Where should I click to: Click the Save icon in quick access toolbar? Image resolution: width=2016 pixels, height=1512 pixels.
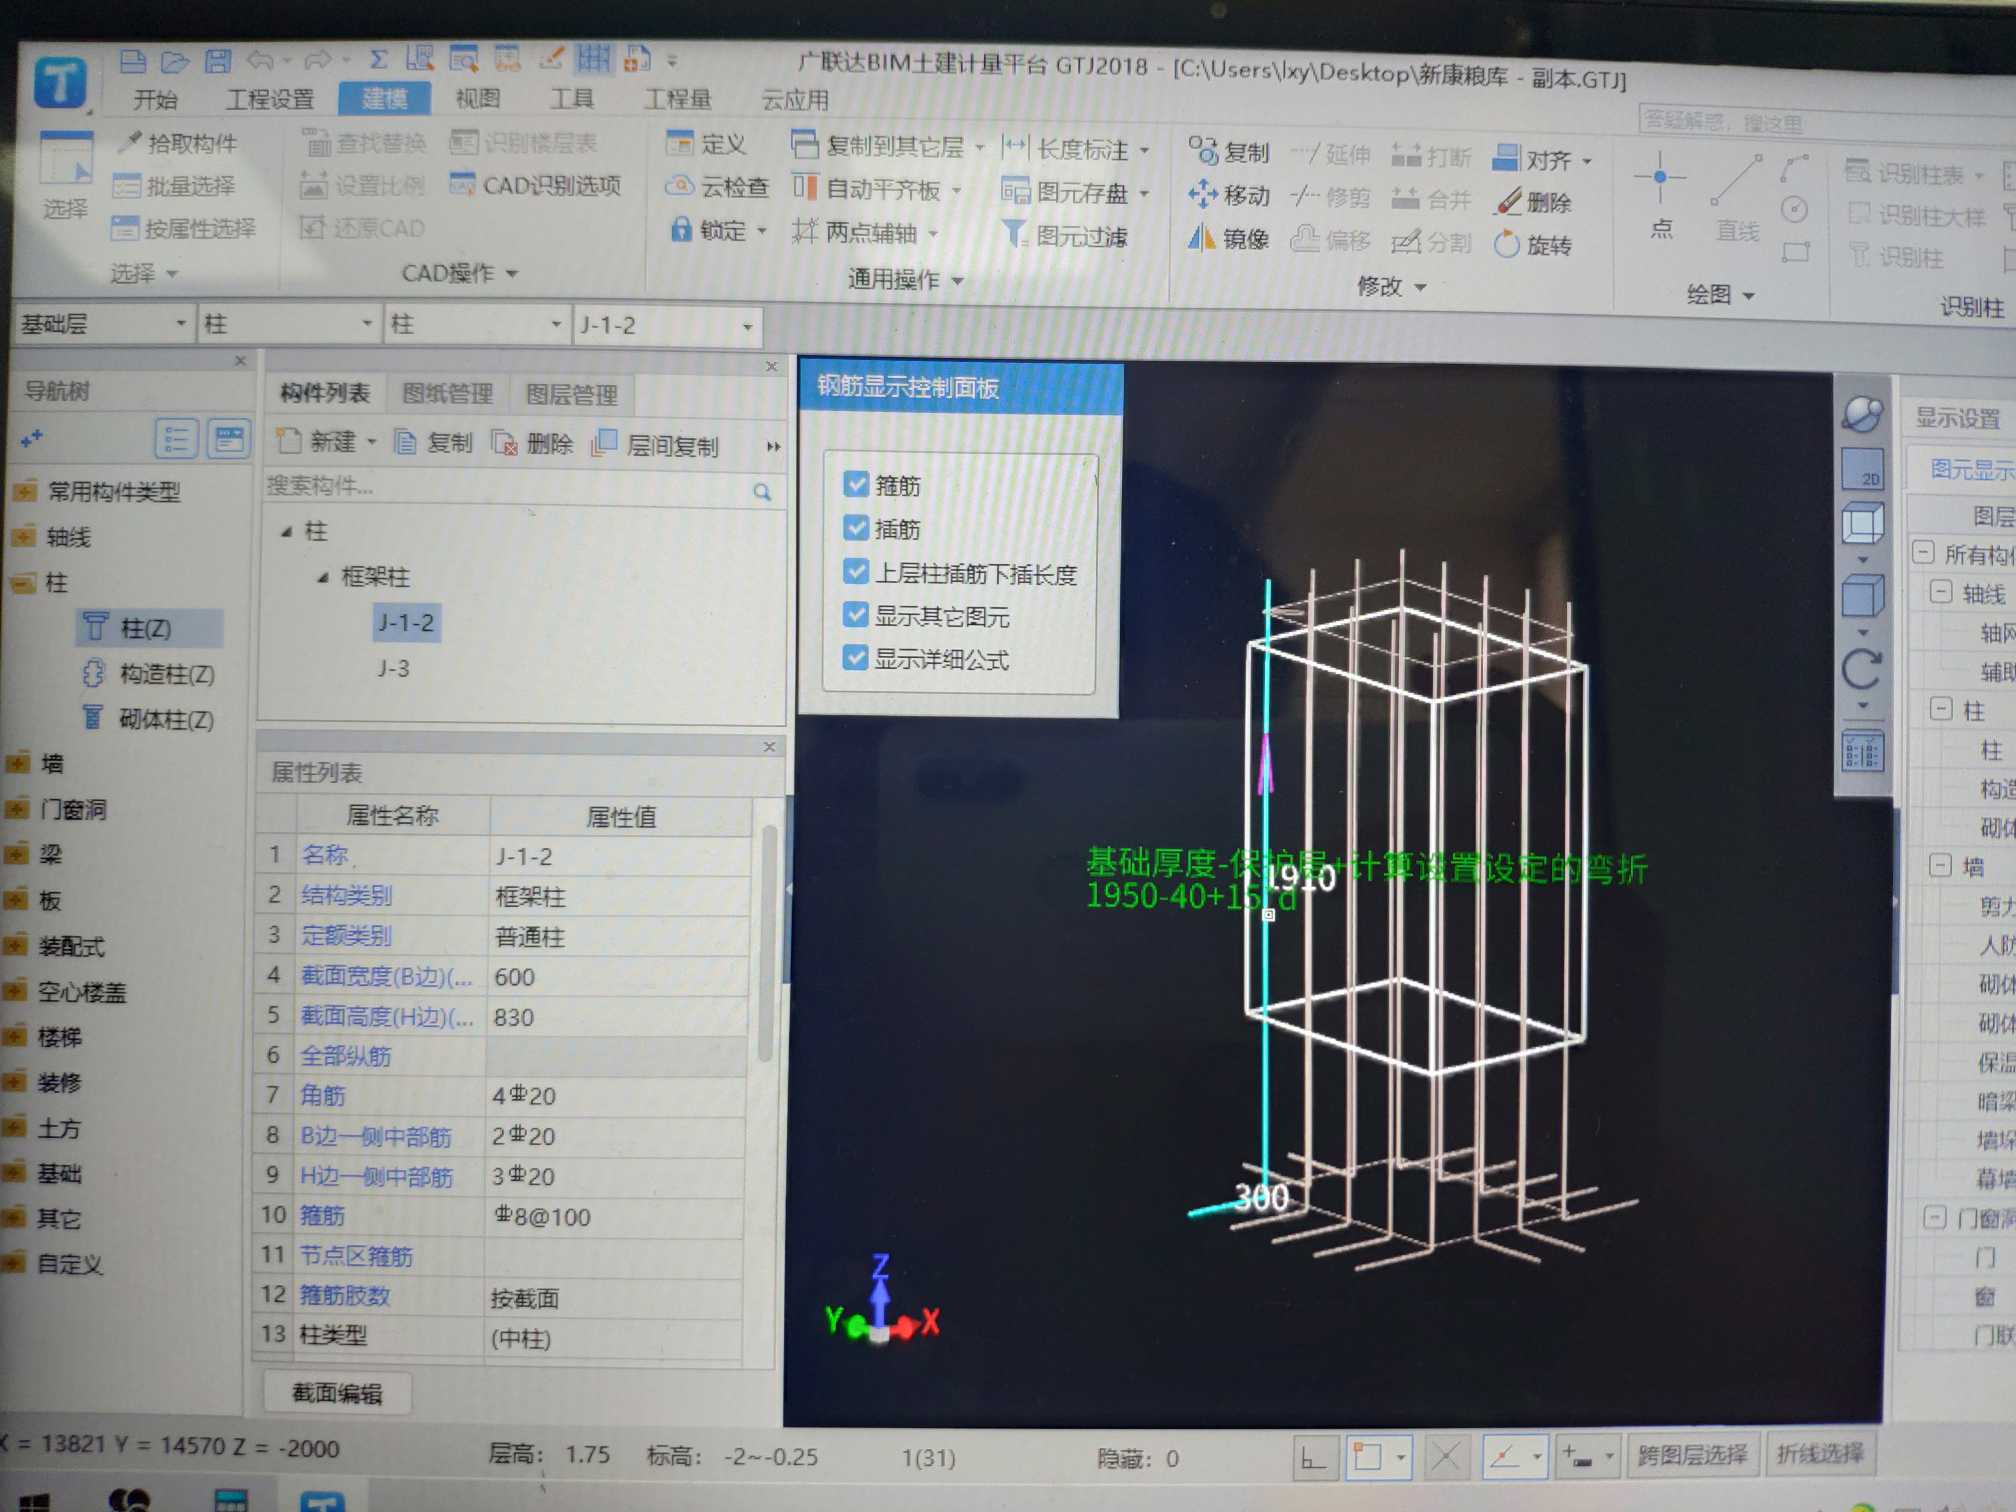[217, 61]
